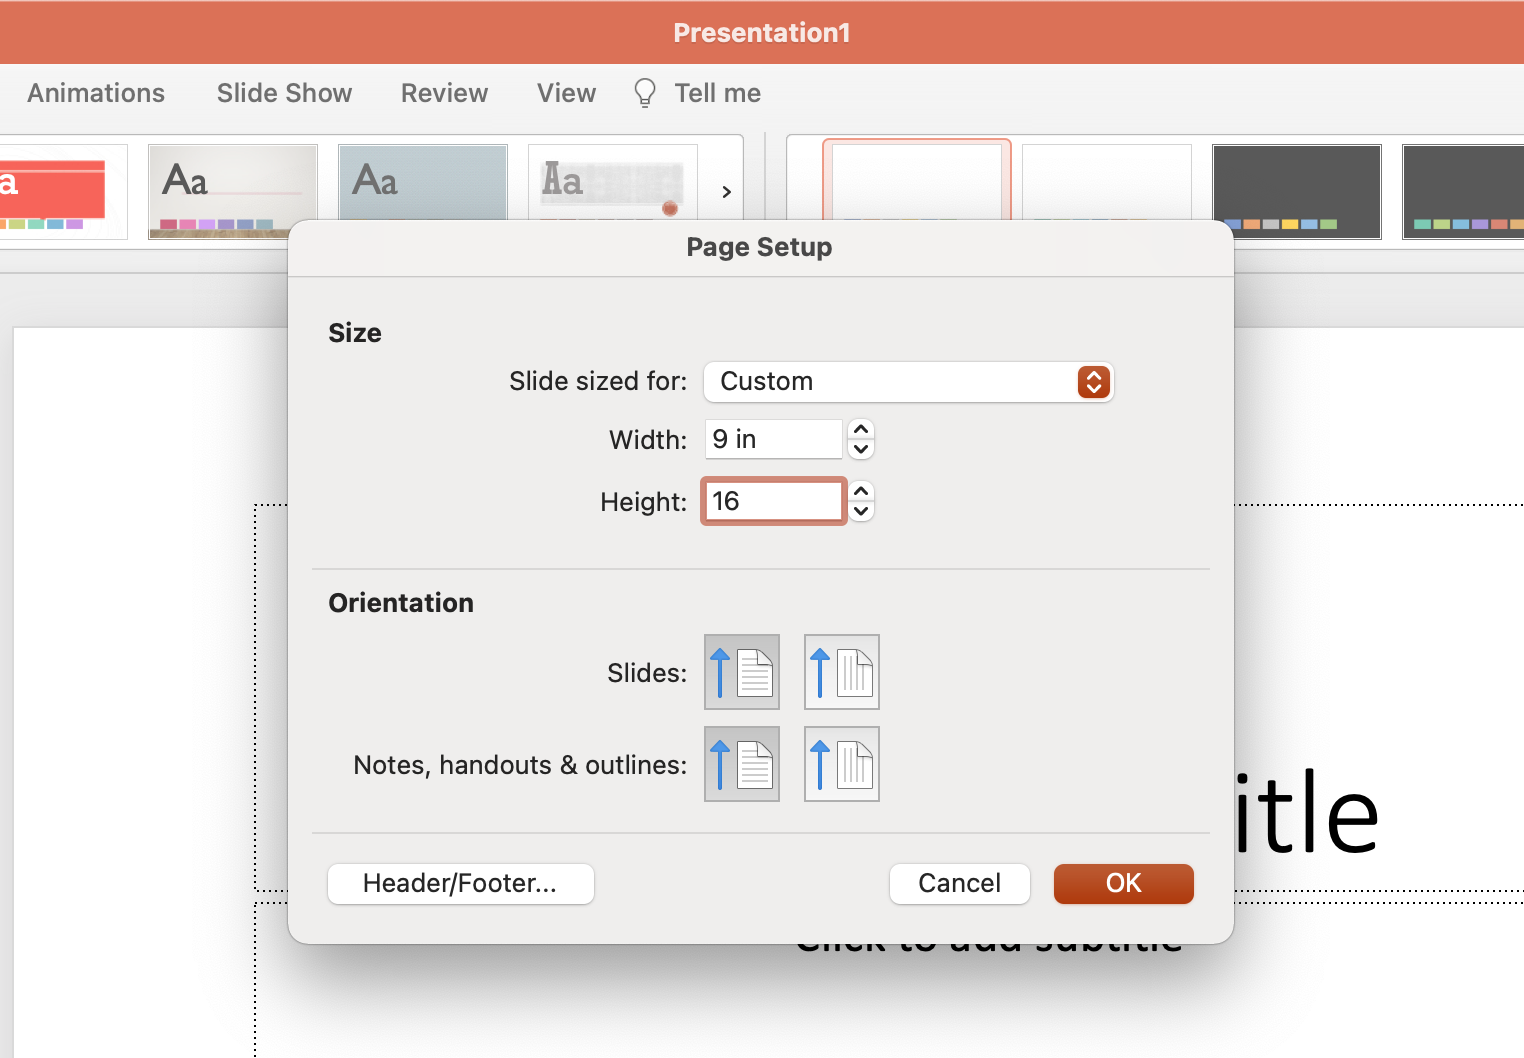Click the Tell me lightbulb icon
Viewport: 1524px width, 1058px height.
(645, 93)
